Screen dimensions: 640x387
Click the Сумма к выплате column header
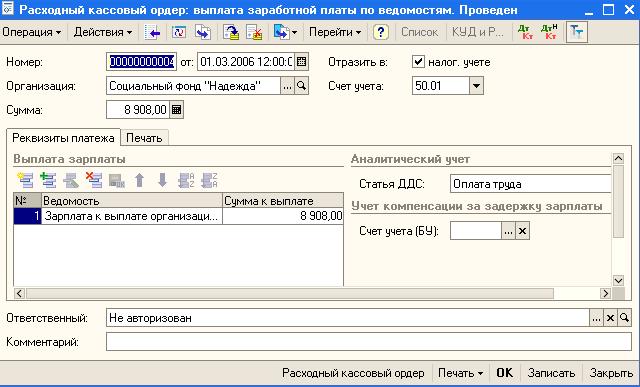point(283,201)
